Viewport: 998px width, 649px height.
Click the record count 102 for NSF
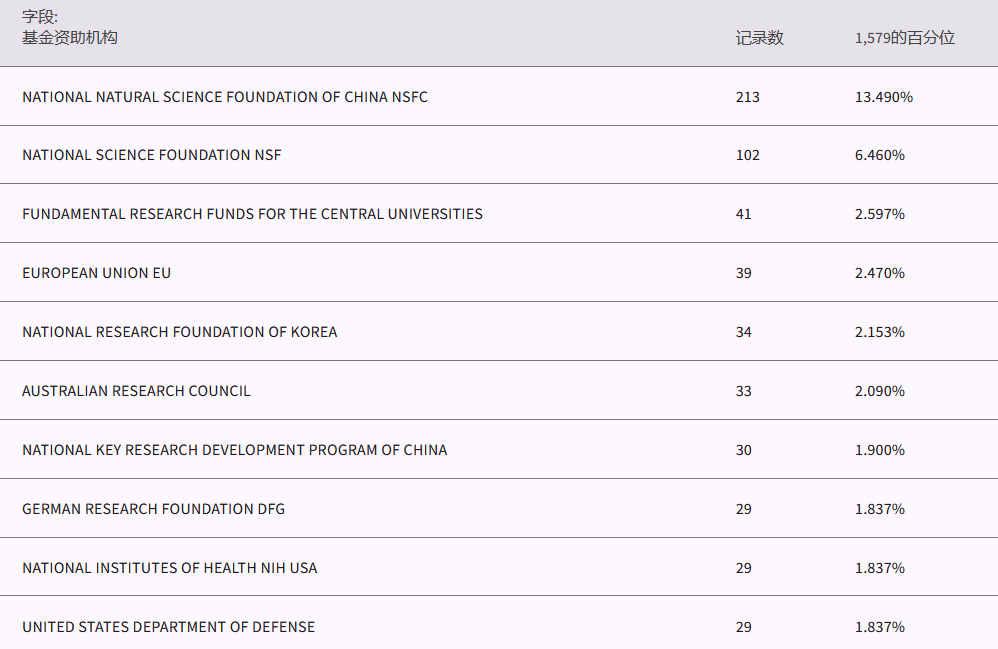(747, 155)
